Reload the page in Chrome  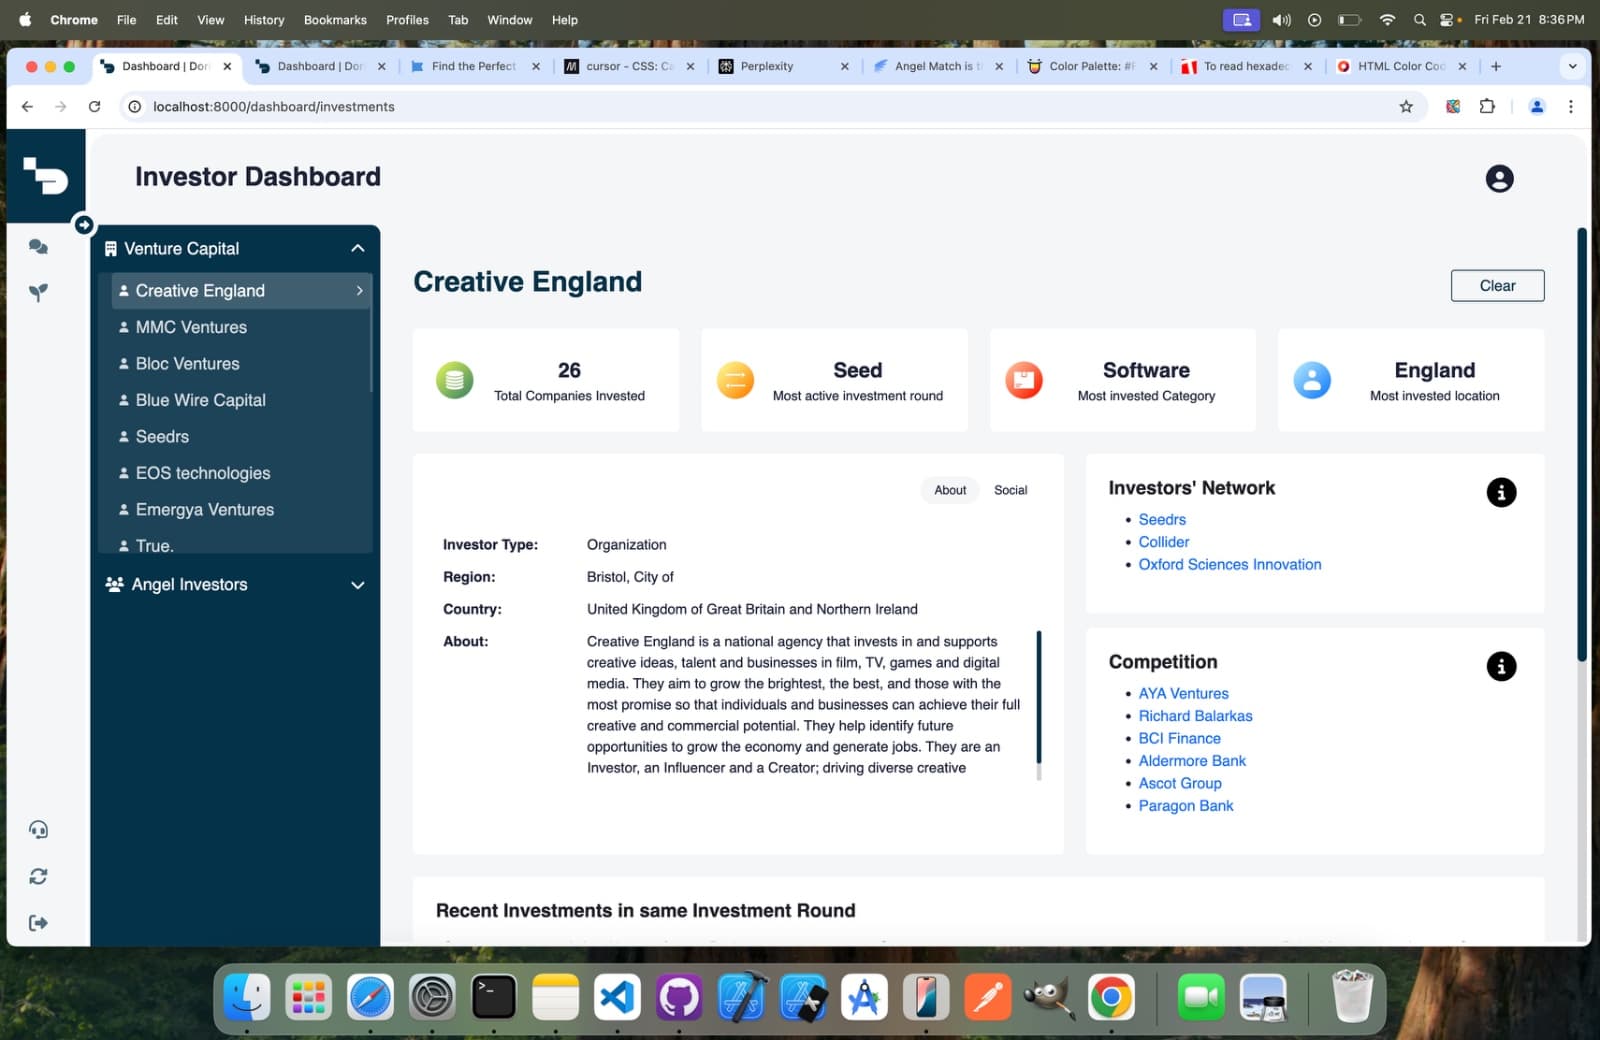pos(94,107)
